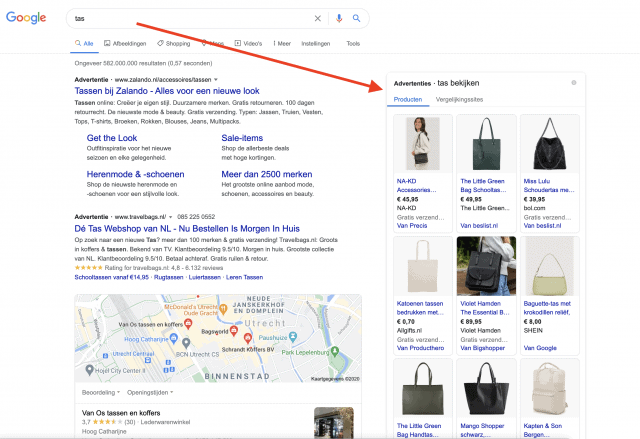Image resolution: width=640 pixels, height=439 pixels.
Task: Open the Miss Lulu Schoudertas image
Action: click(550, 144)
